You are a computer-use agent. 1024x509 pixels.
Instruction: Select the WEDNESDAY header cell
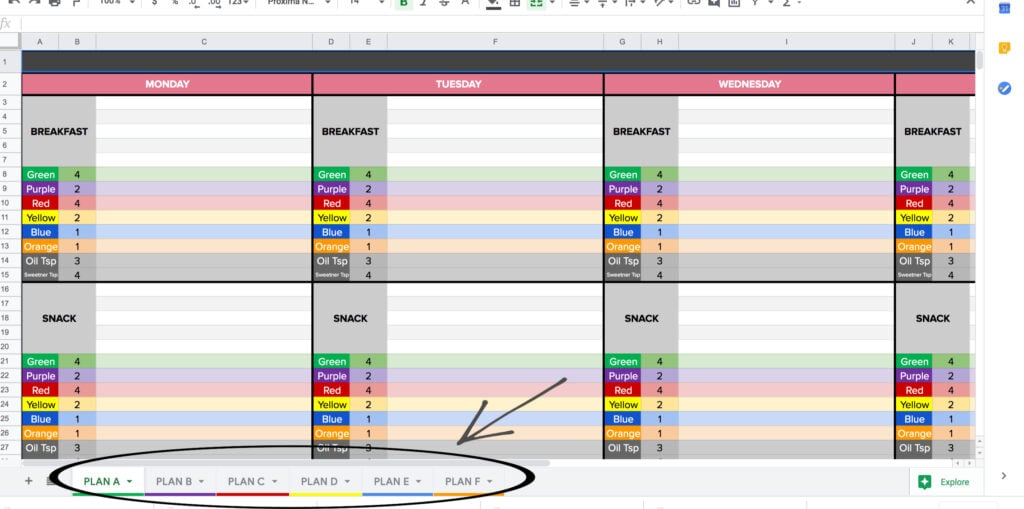click(750, 84)
